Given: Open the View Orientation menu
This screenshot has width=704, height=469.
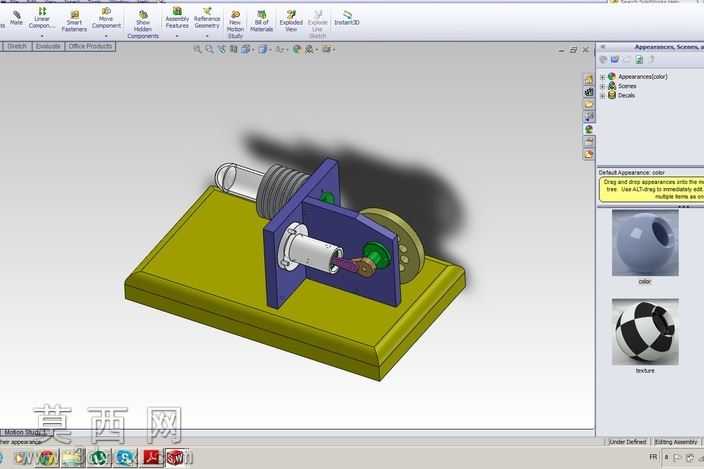Looking at the screenshot, I should (247, 49).
